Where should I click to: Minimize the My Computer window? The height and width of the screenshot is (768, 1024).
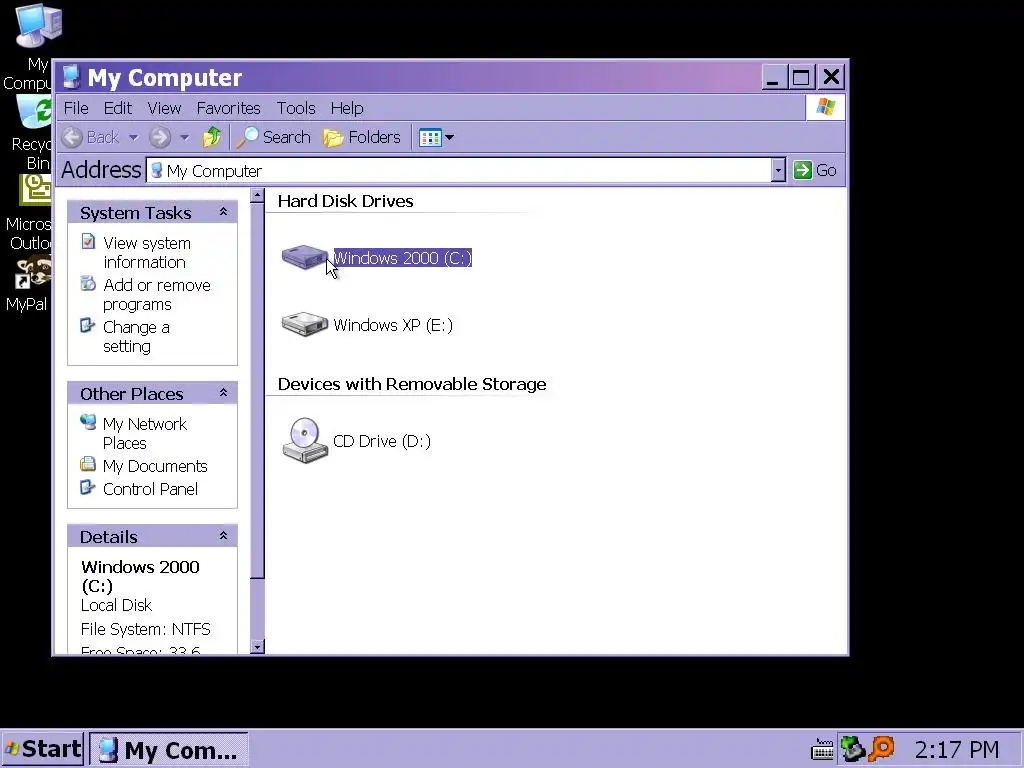tap(773, 78)
